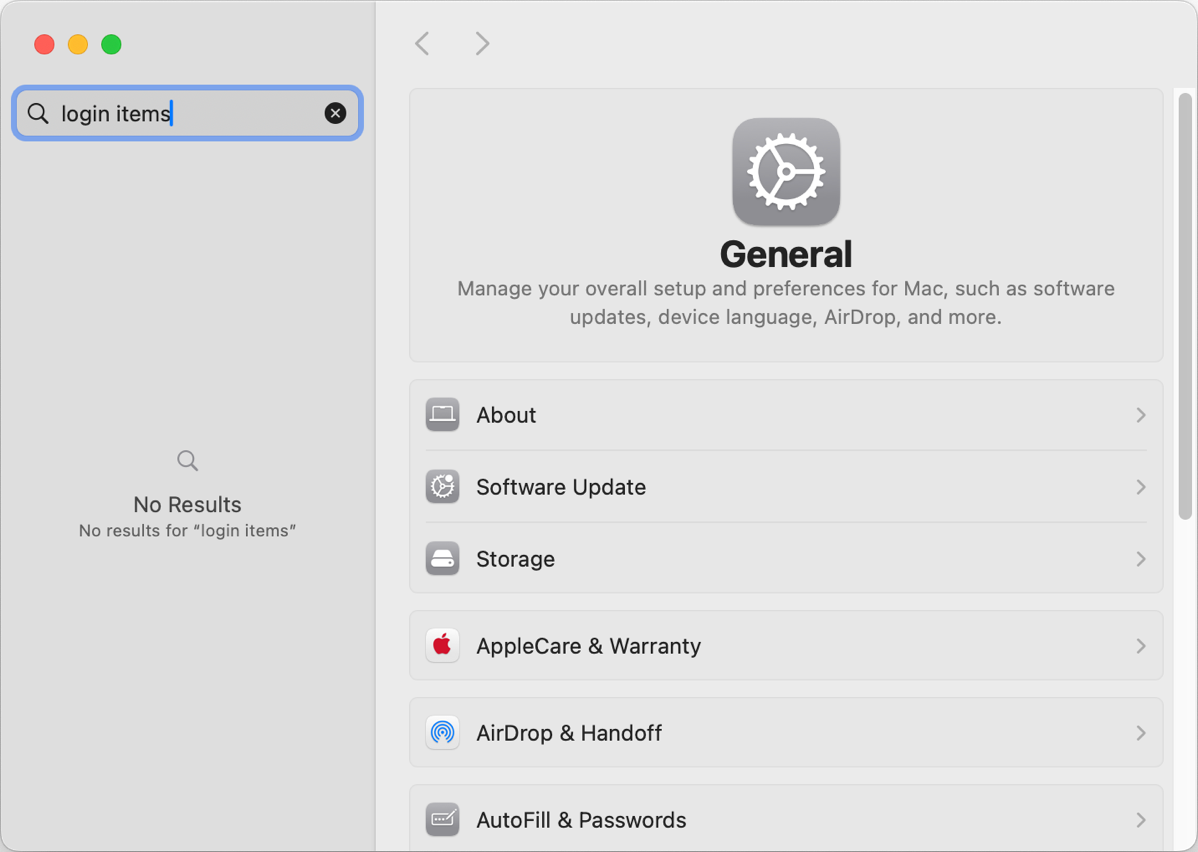1198x852 pixels.
Task: Expand Storage using its right chevron
Action: click(x=1140, y=559)
